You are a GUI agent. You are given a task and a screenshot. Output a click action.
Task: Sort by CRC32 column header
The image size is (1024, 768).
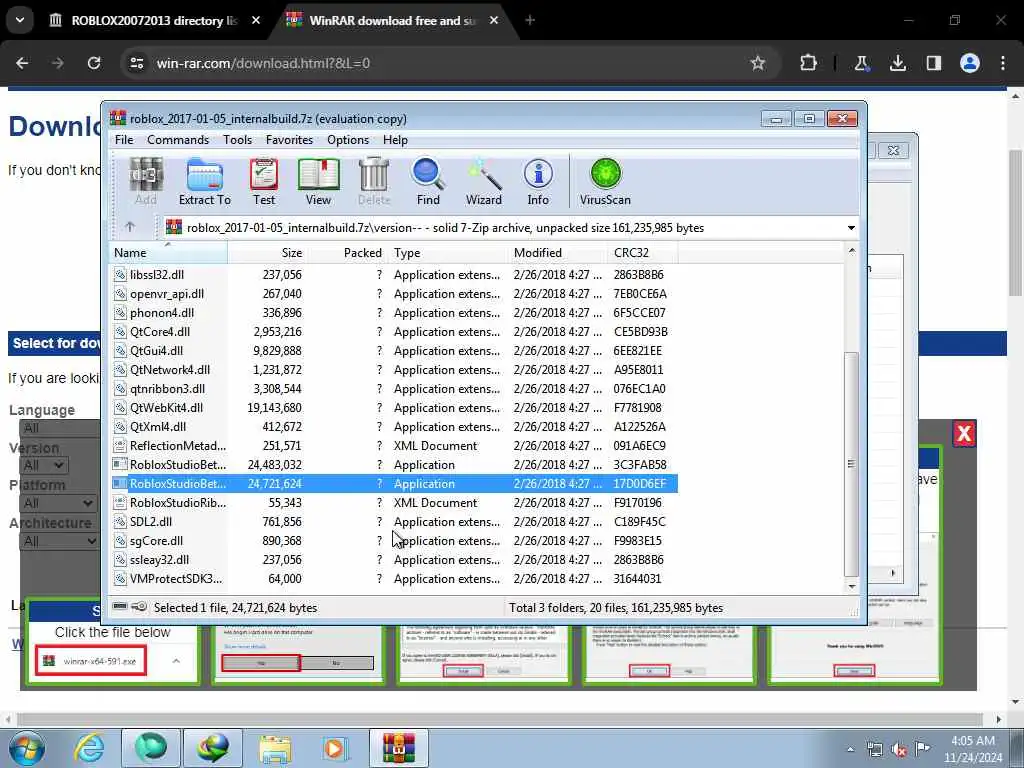(x=642, y=253)
